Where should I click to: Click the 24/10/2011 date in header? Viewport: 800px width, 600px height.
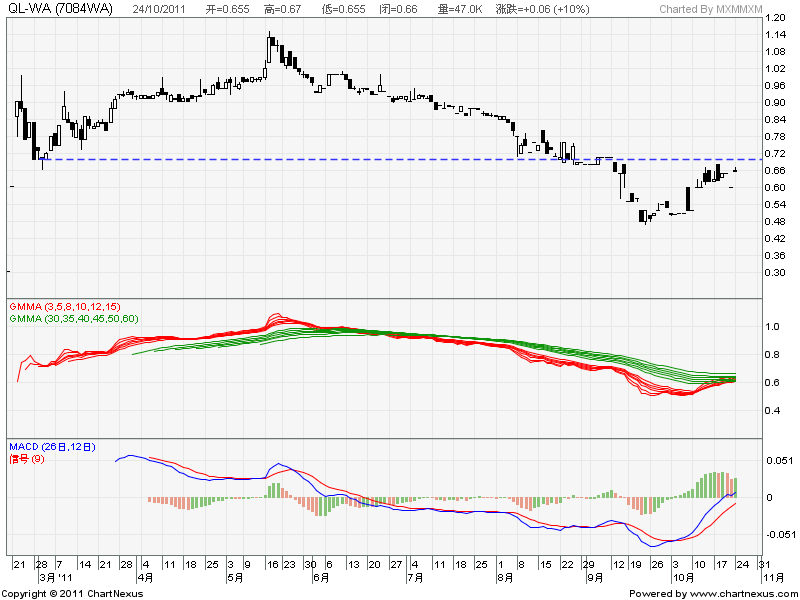point(160,9)
